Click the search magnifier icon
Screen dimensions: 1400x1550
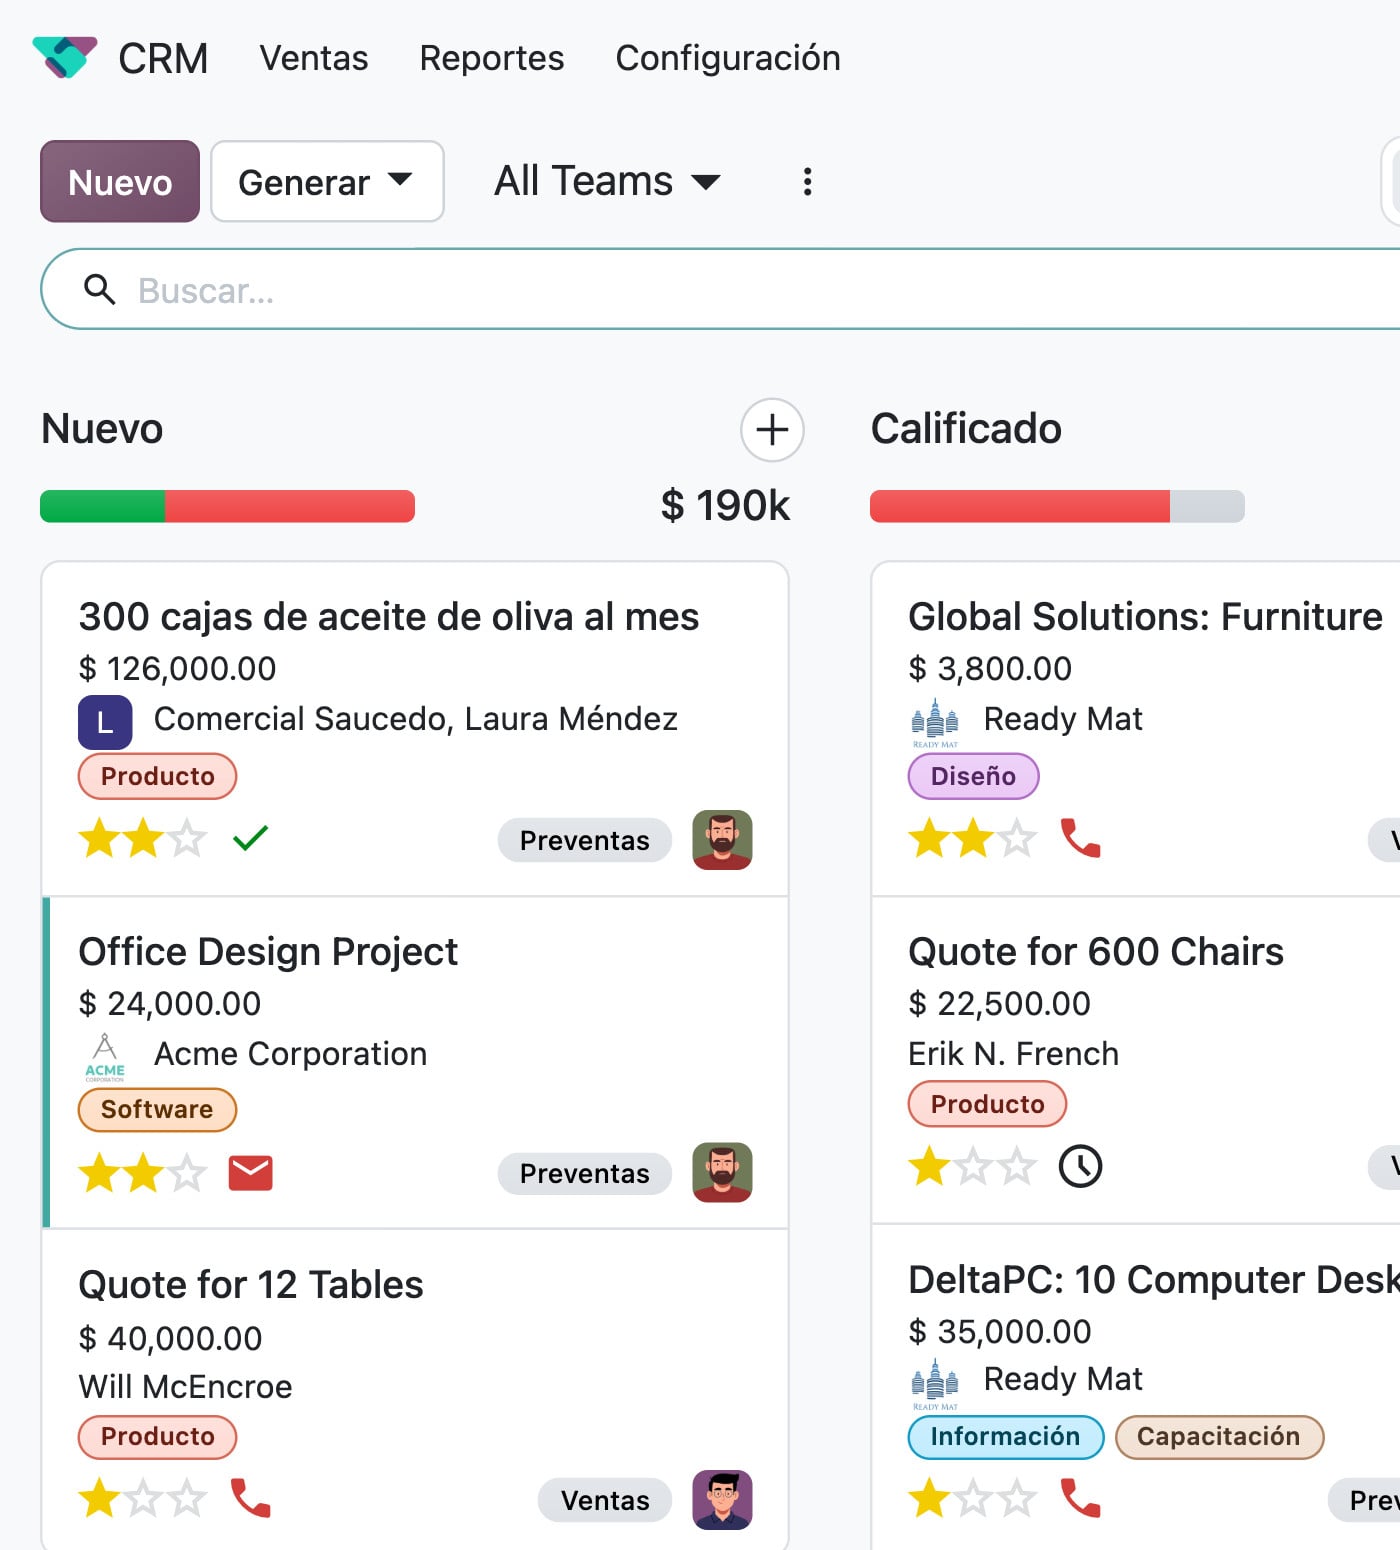[99, 289]
